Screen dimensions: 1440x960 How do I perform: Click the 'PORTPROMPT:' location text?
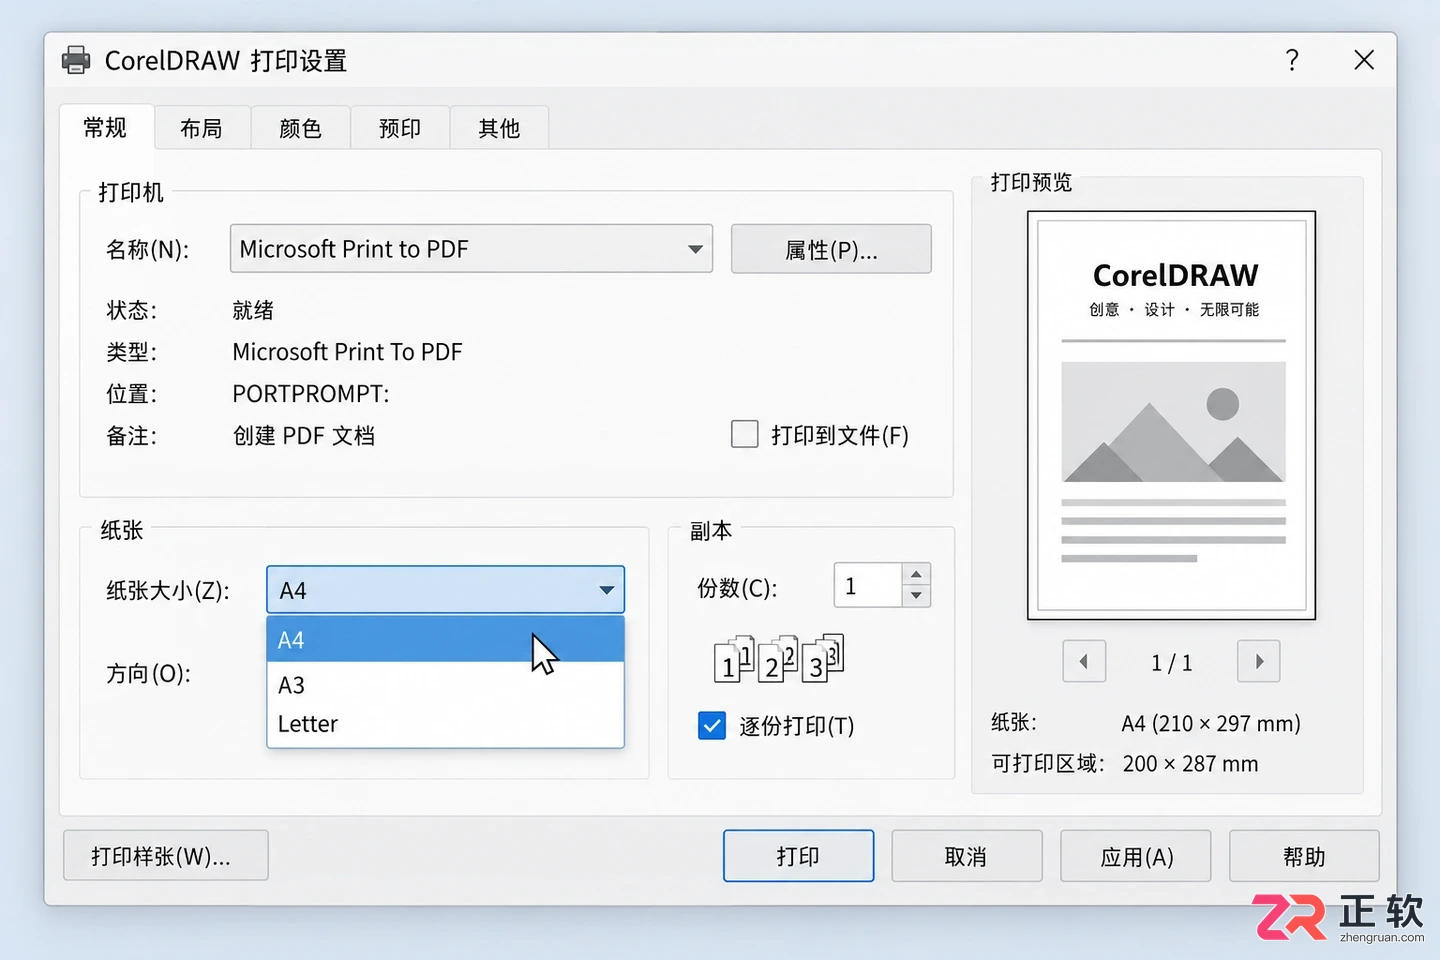[x=311, y=394]
